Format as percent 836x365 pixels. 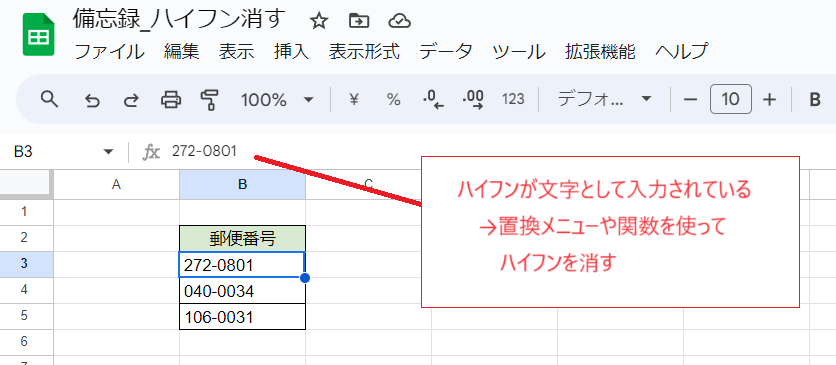(x=393, y=99)
